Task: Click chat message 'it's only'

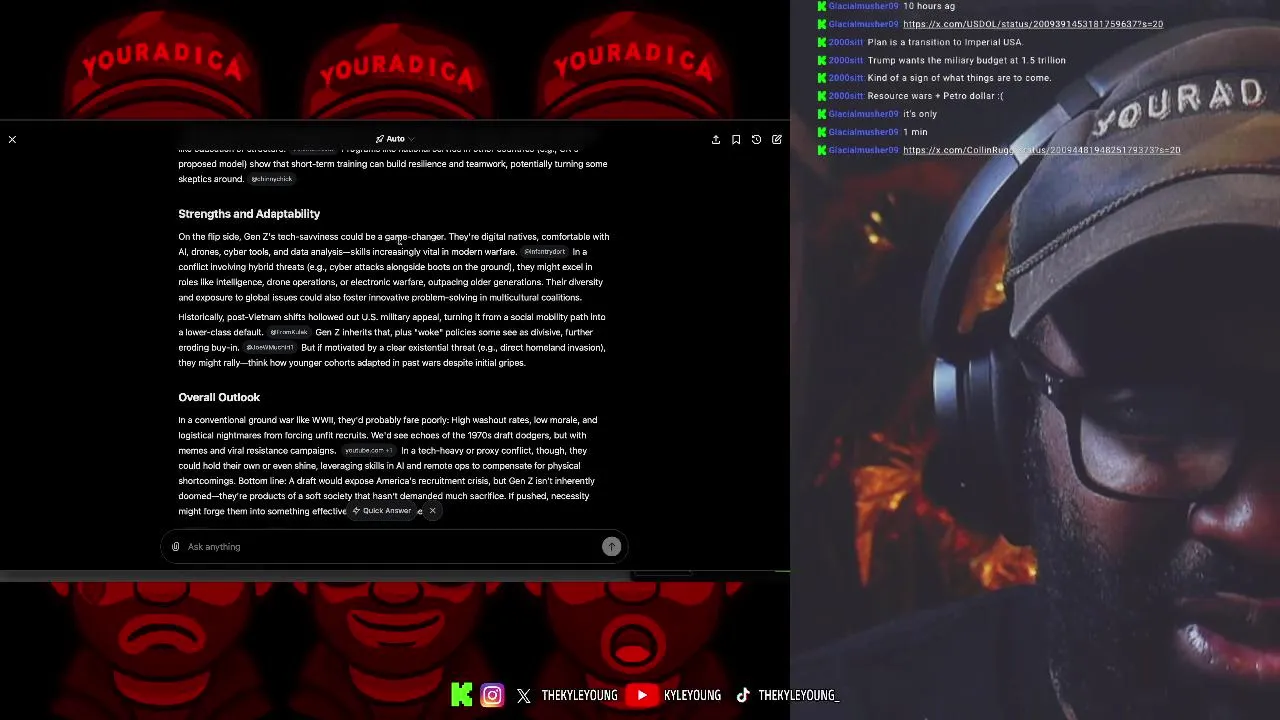Action: pos(920,114)
